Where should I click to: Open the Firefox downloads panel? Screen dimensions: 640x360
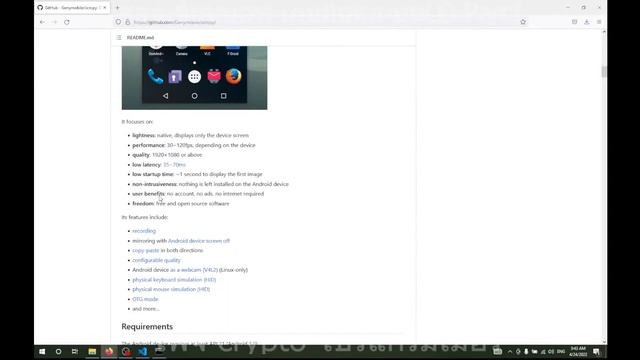pos(587,22)
